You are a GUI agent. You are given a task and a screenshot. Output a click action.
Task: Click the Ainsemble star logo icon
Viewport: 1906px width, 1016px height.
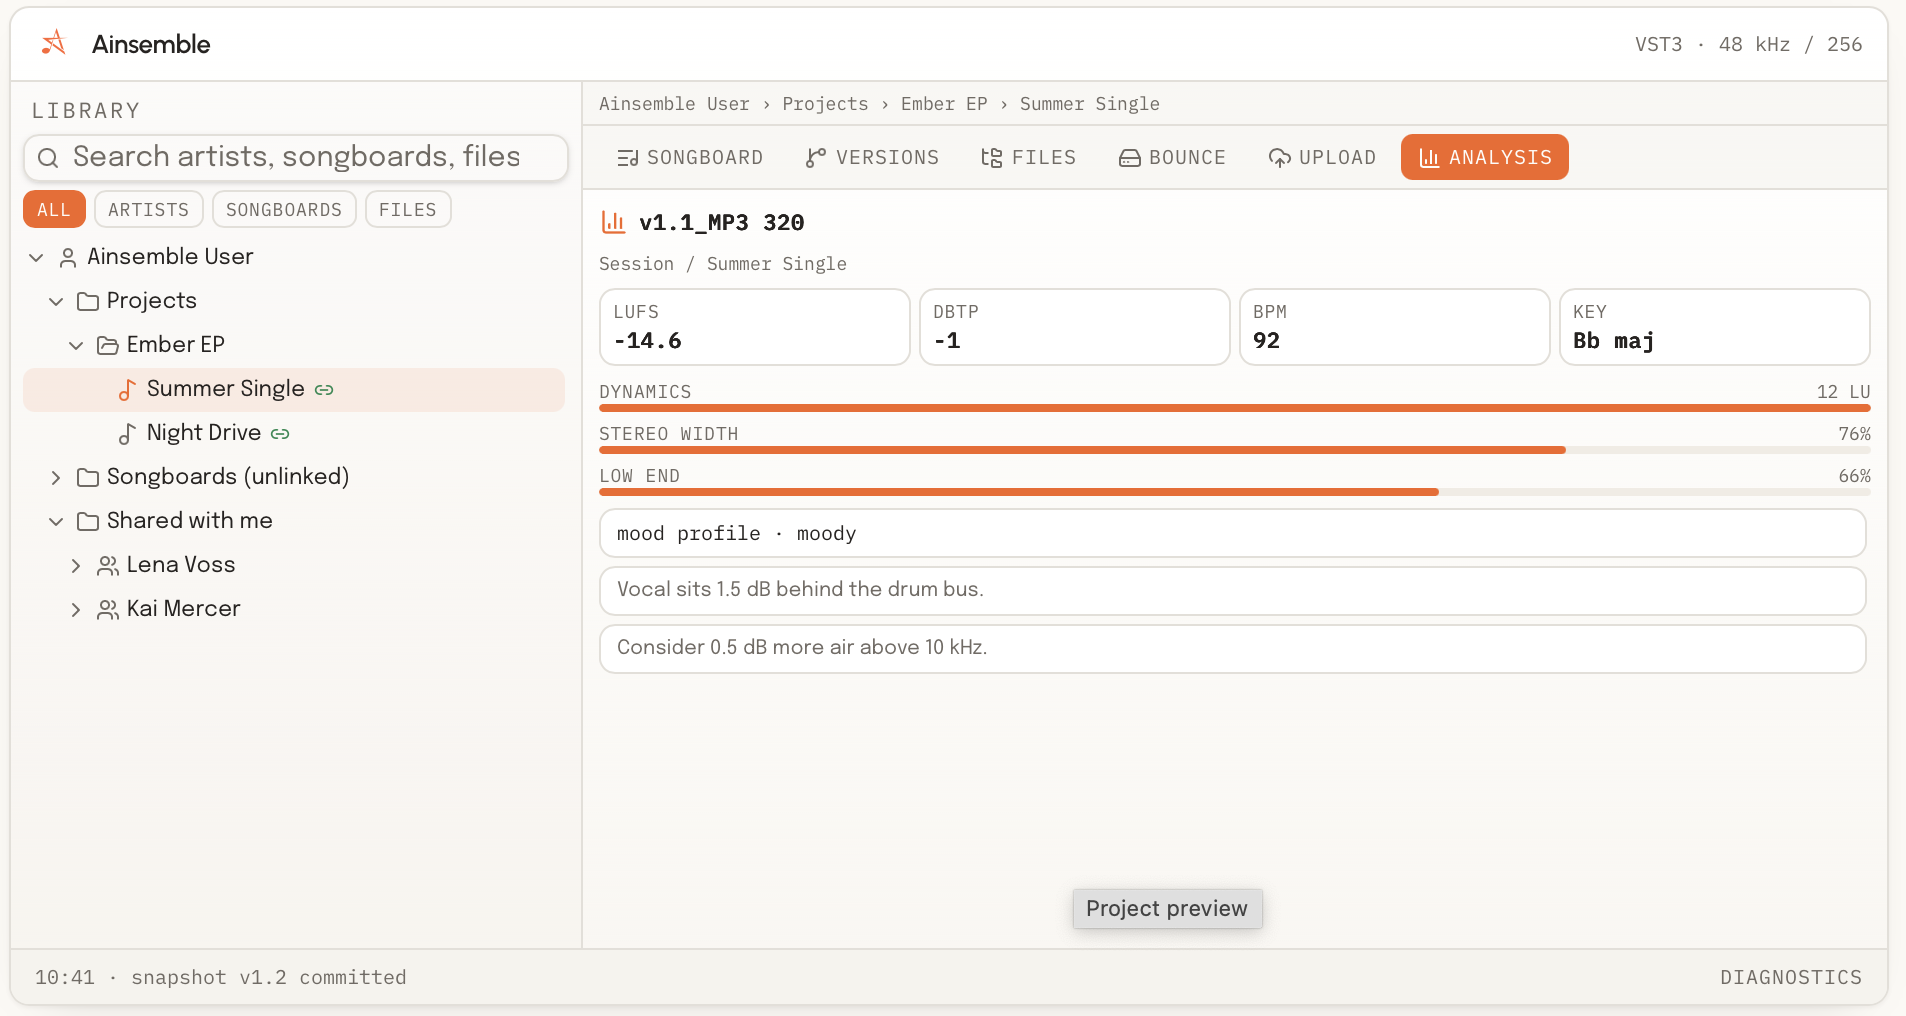click(54, 43)
